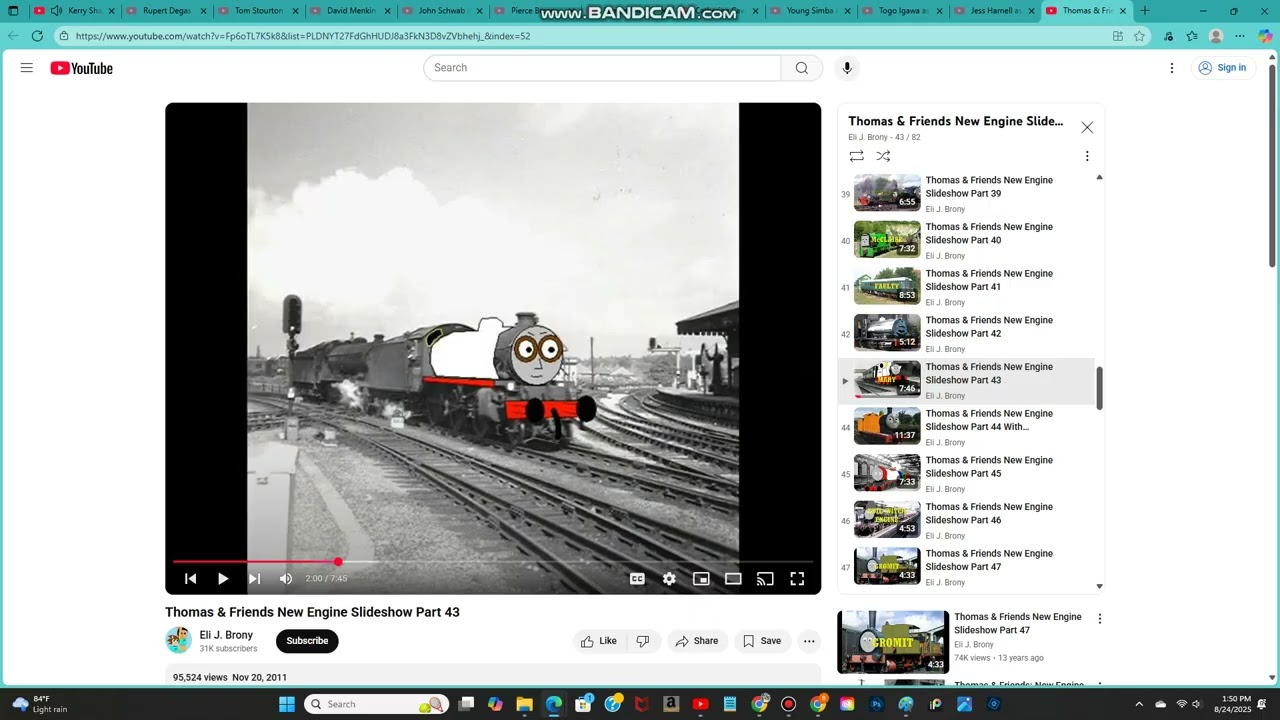
Task: Open the Eli J. Brony channel avatar
Action: pos(178,640)
